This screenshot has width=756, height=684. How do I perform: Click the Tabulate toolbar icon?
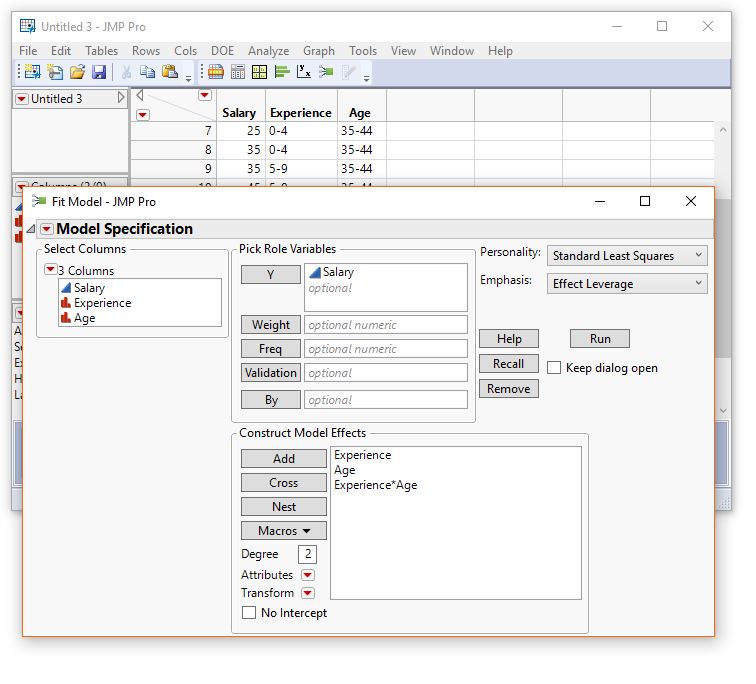[238, 72]
